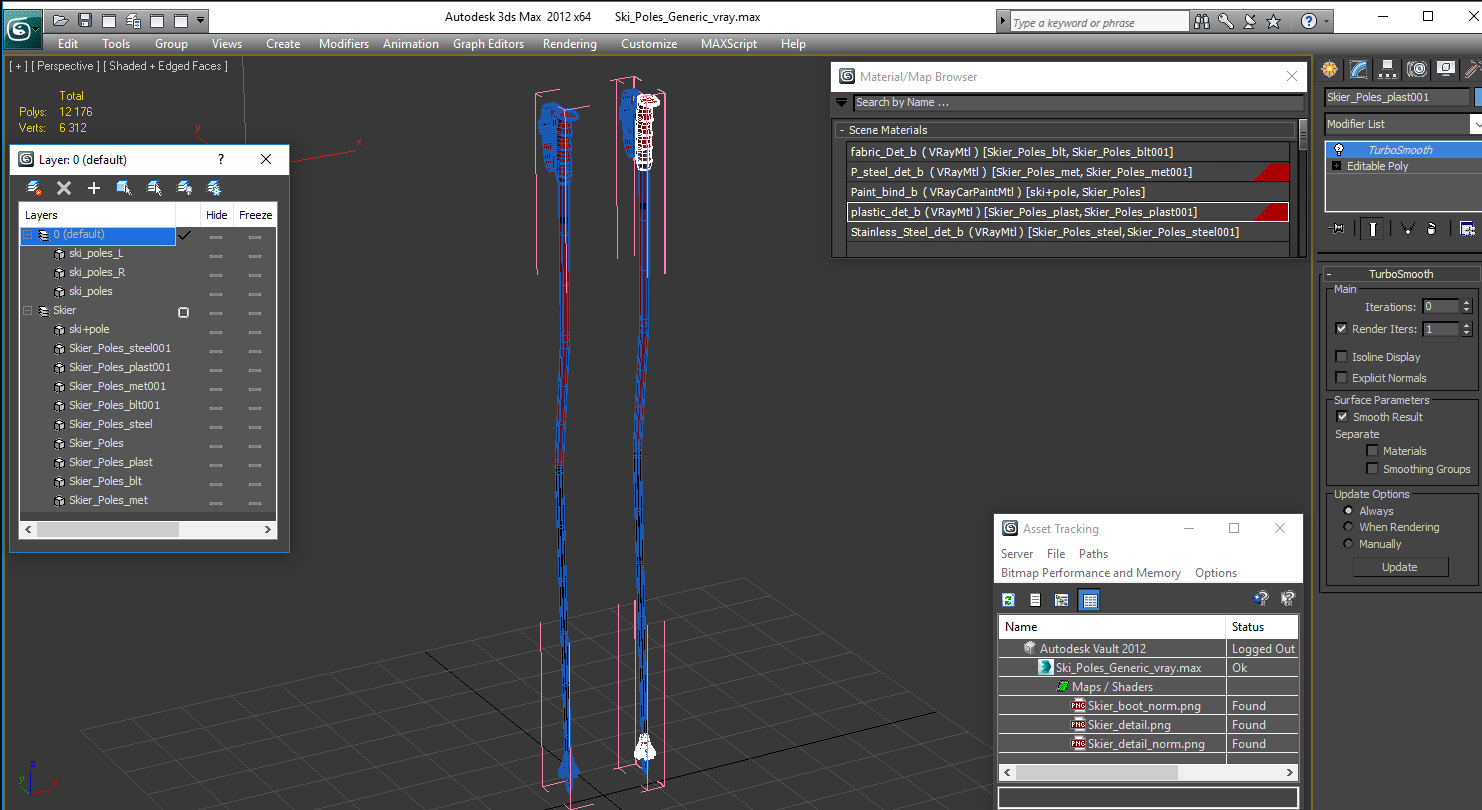1482x810 pixels.
Task: Select When Rendering update option
Action: click(1348, 527)
